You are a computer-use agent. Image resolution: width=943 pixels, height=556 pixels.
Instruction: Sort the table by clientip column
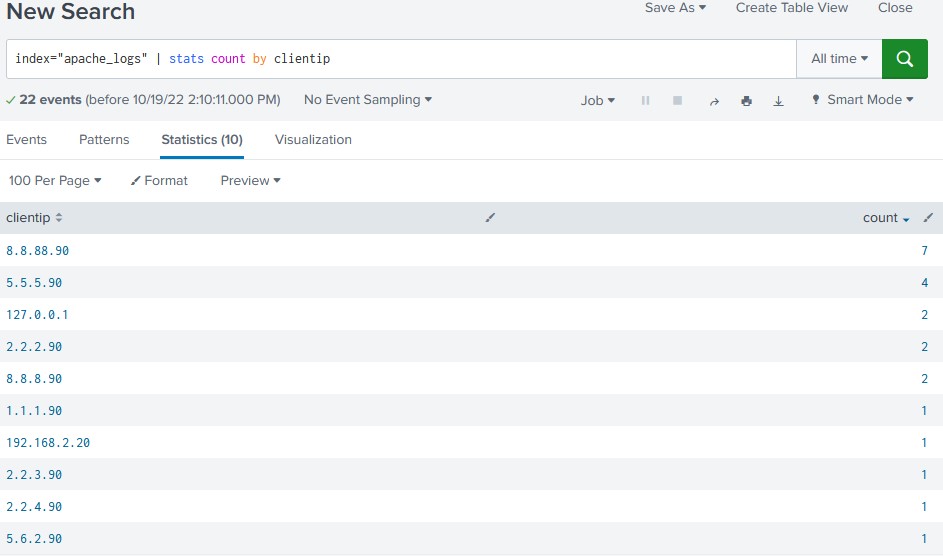tap(35, 218)
